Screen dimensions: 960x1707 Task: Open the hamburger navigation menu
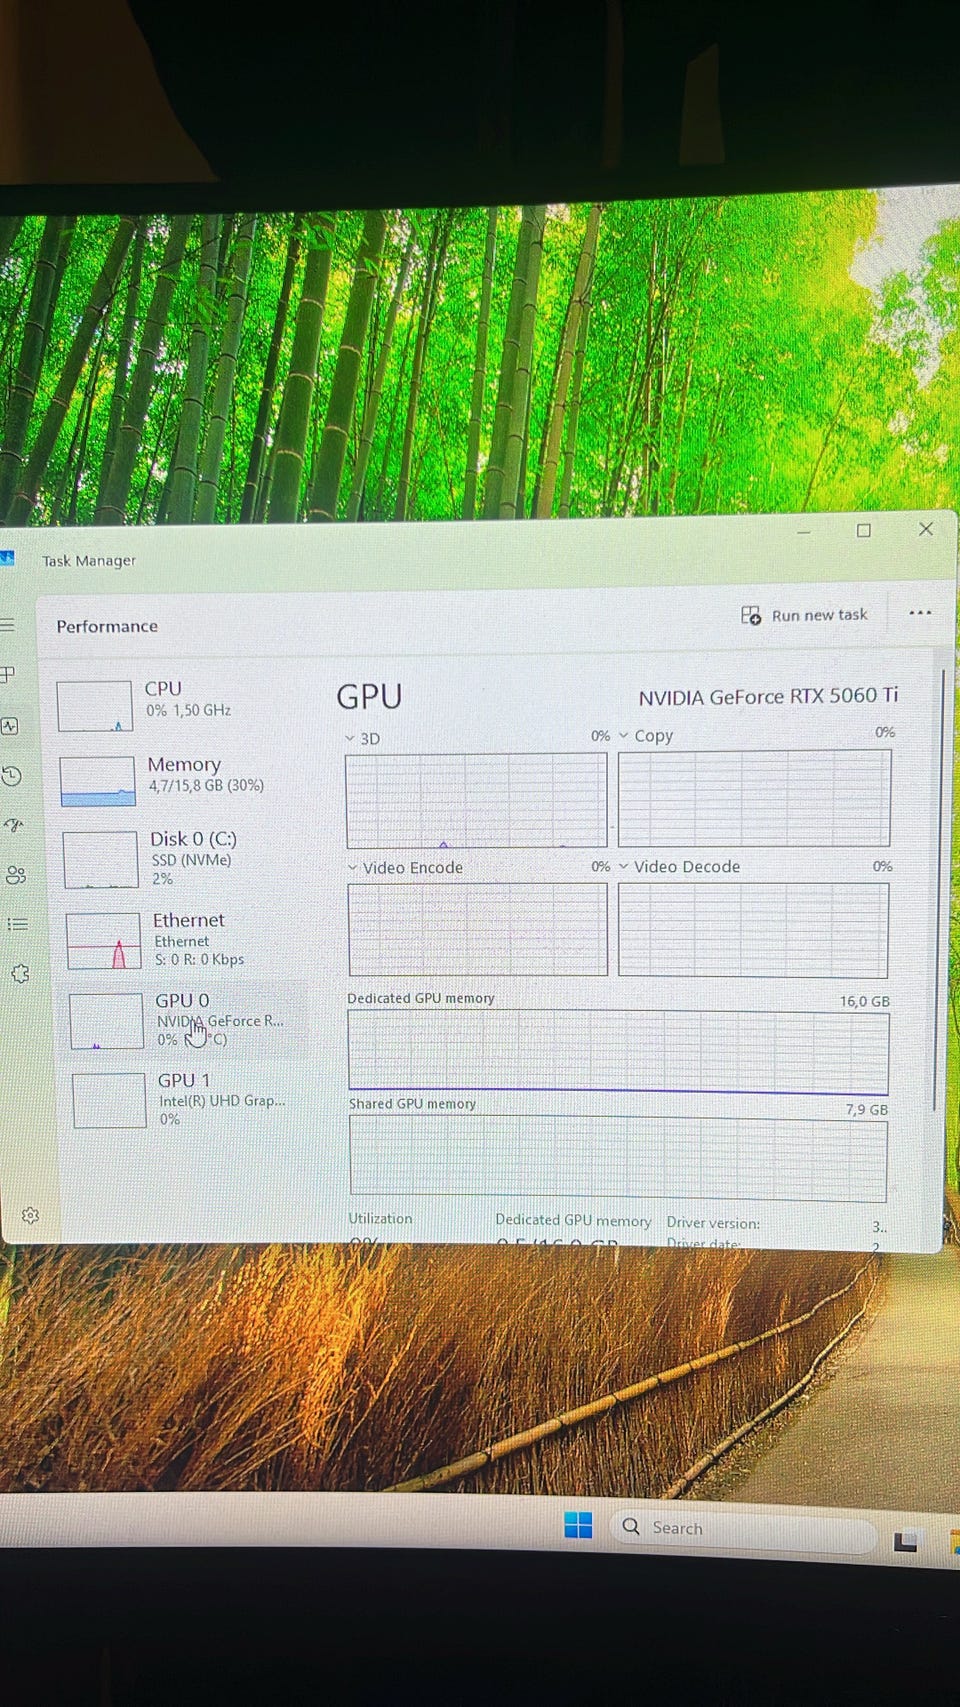pyautogui.click(x=7, y=625)
